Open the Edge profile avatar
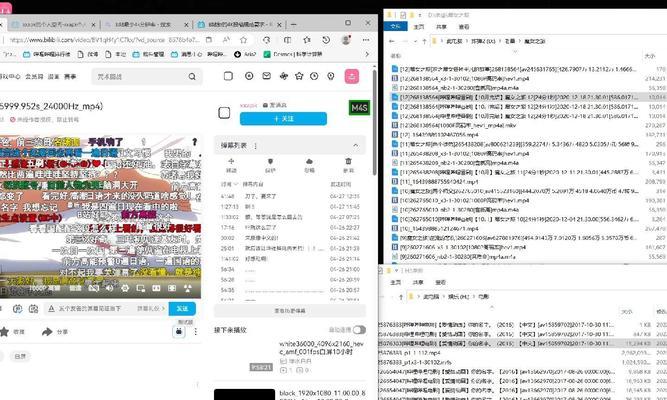 click(x=346, y=40)
